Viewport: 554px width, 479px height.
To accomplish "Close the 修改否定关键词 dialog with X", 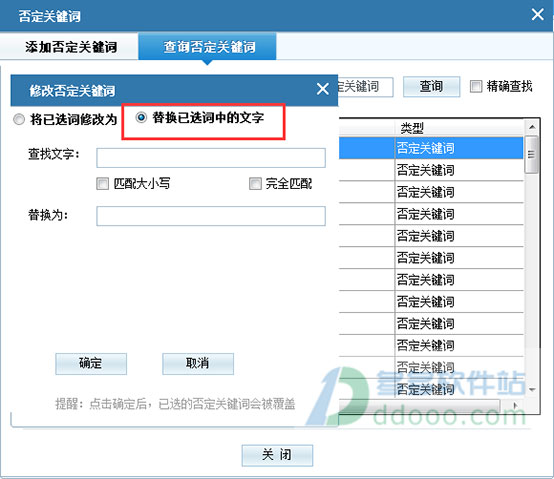I will [323, 89].
